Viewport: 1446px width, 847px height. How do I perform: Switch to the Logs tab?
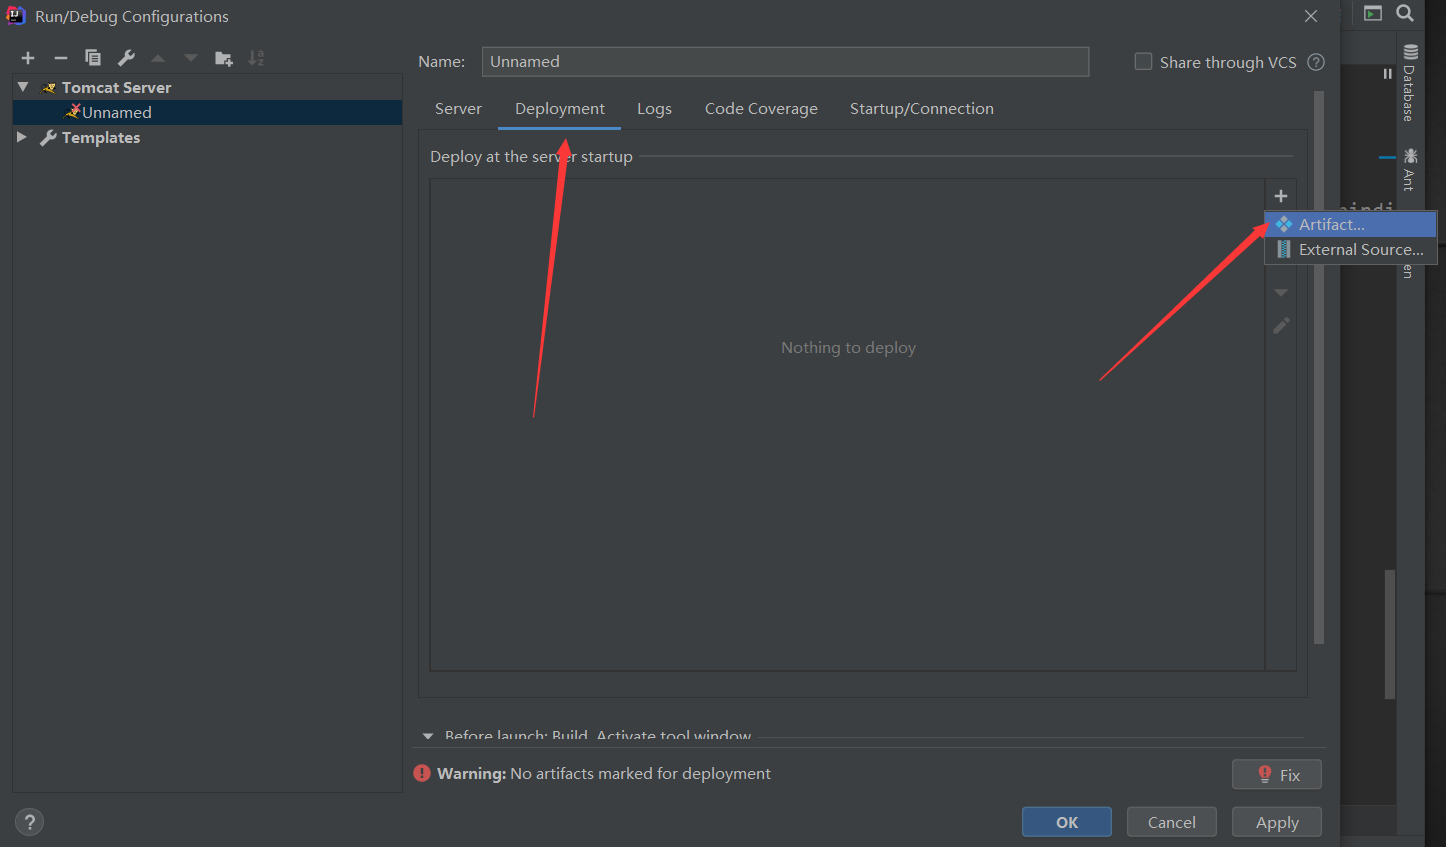point(654,108)
